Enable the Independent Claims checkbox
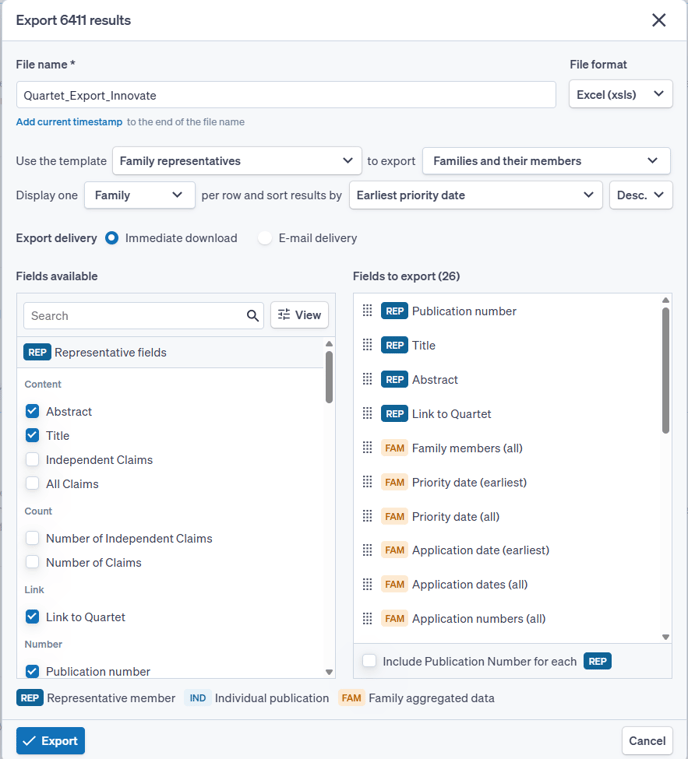Image resolution: width=688 pixels, height=759 pixels. pos(33,460)
